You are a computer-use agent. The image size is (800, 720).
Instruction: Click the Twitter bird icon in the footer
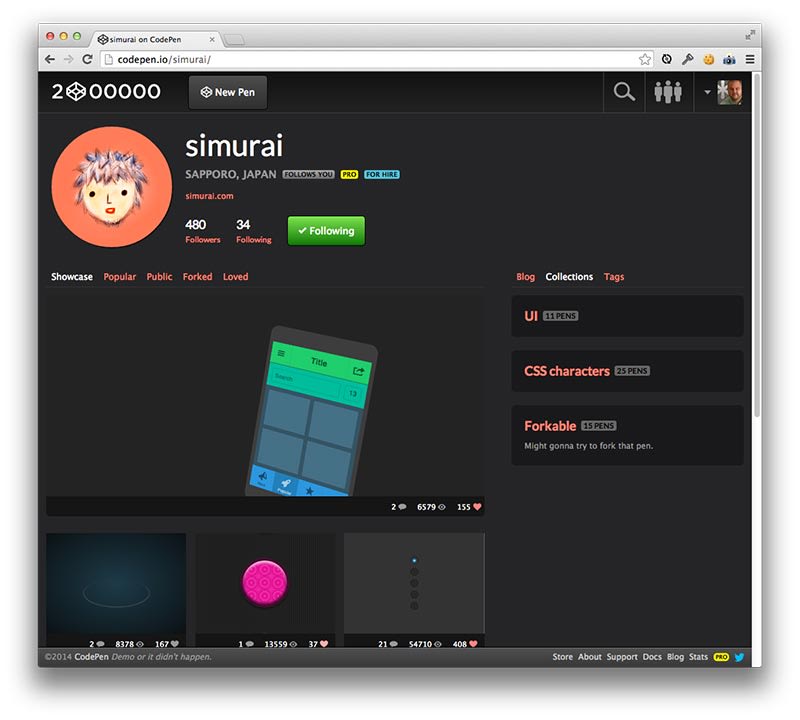[738, 657]
